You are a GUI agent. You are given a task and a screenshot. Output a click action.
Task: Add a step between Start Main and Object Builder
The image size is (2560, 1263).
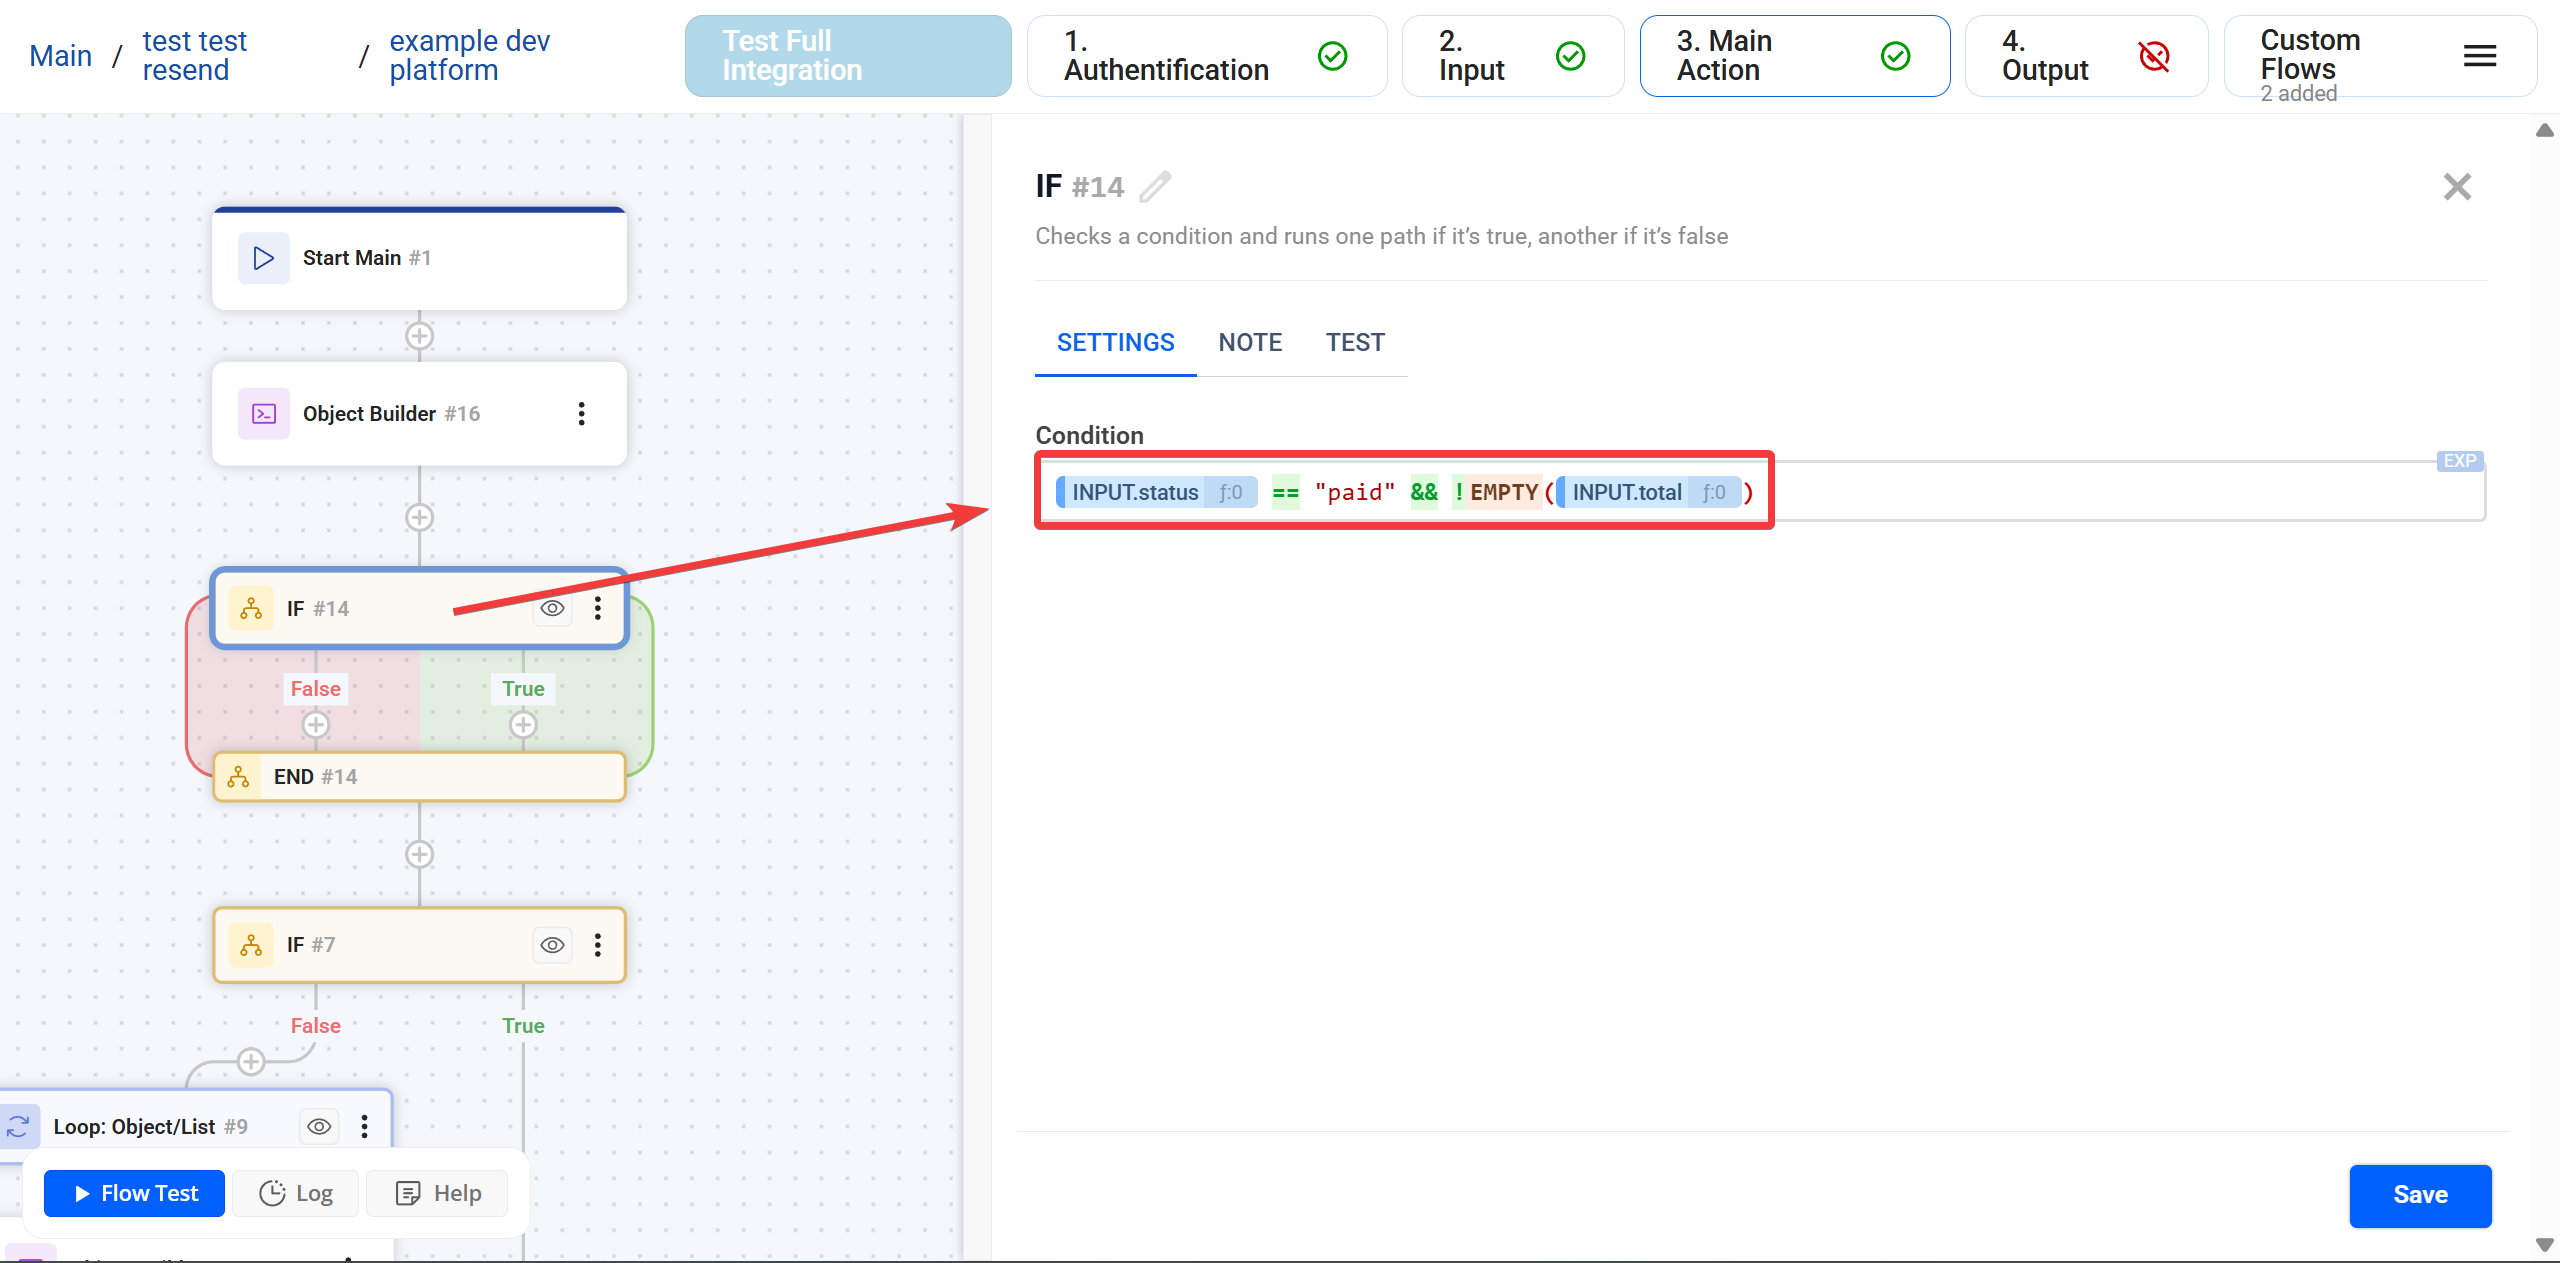[419, 336]
